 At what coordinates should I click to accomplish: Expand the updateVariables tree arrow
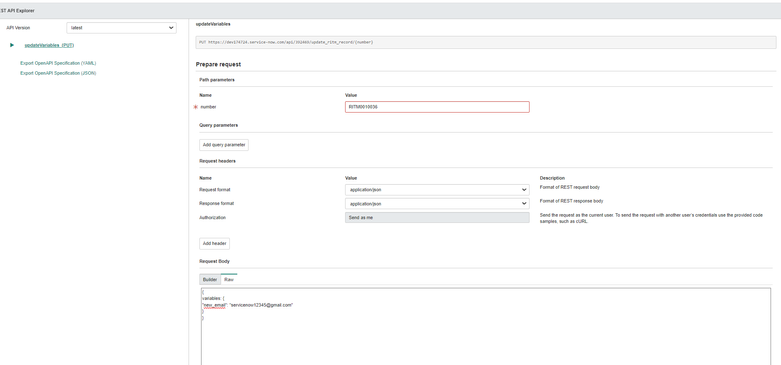(x=12, y=45)
